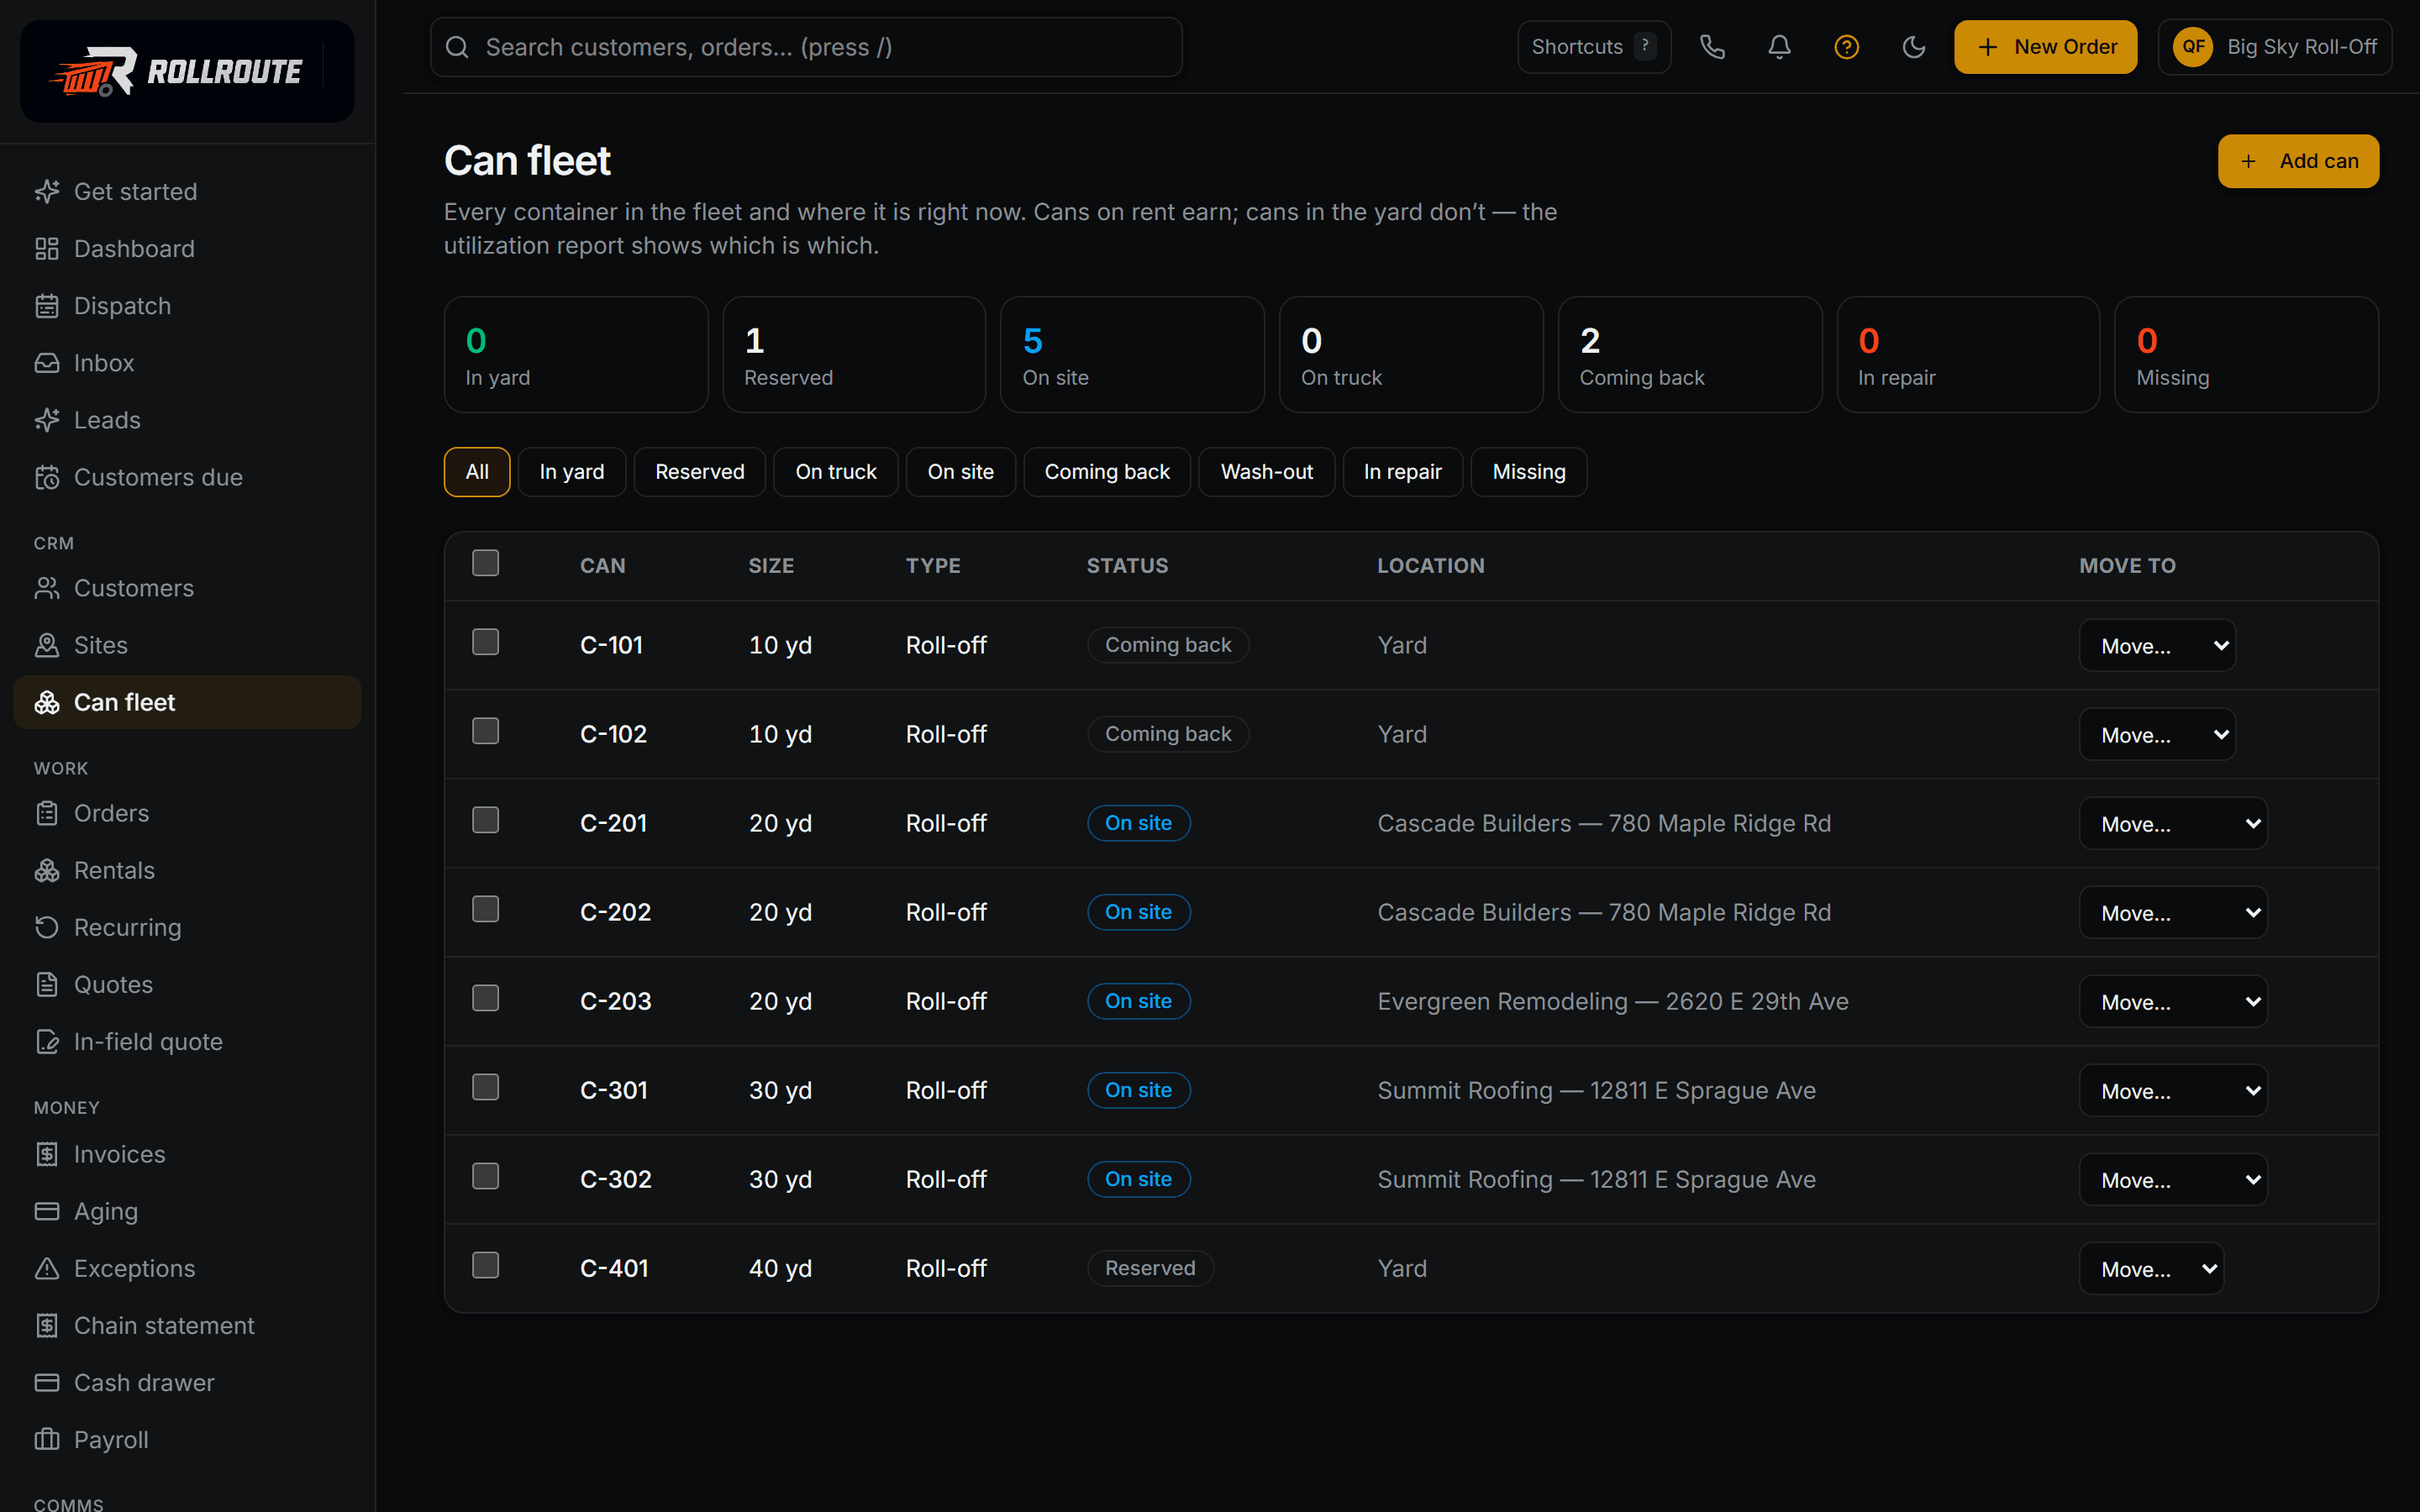Open the Move dropdown for C-302
This screenshot has width=2420, height=1512.
(2173, 1179)
